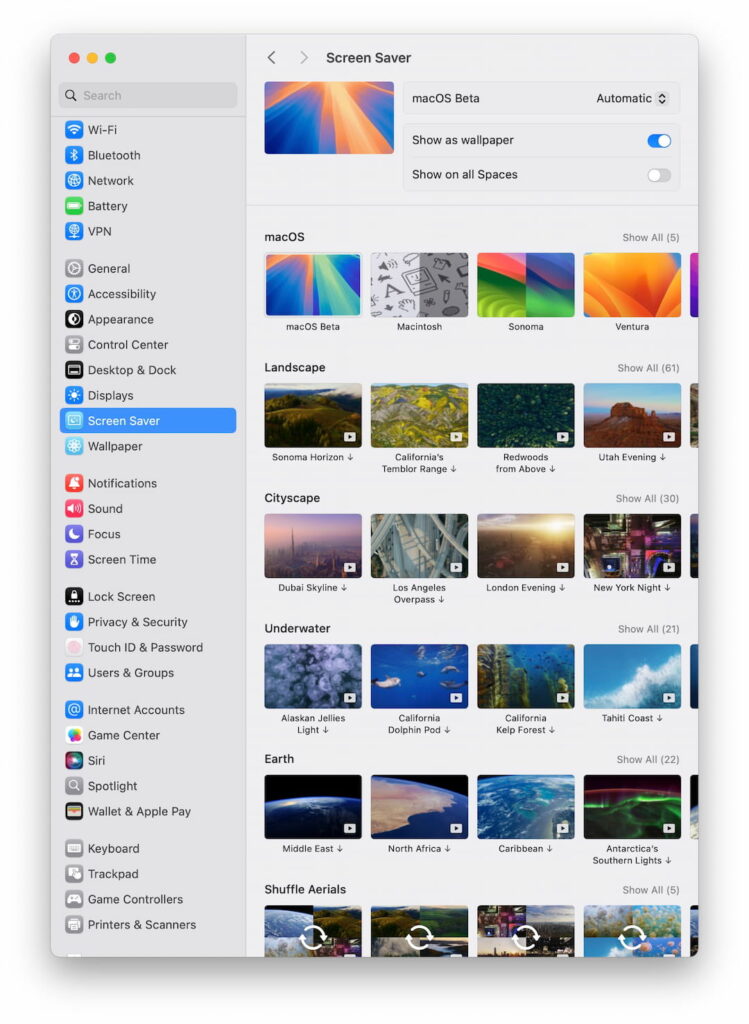
Task: Choose Alaskan Jellies Light thumbnail
Action: pyautogui.click(x=313, y=677)
